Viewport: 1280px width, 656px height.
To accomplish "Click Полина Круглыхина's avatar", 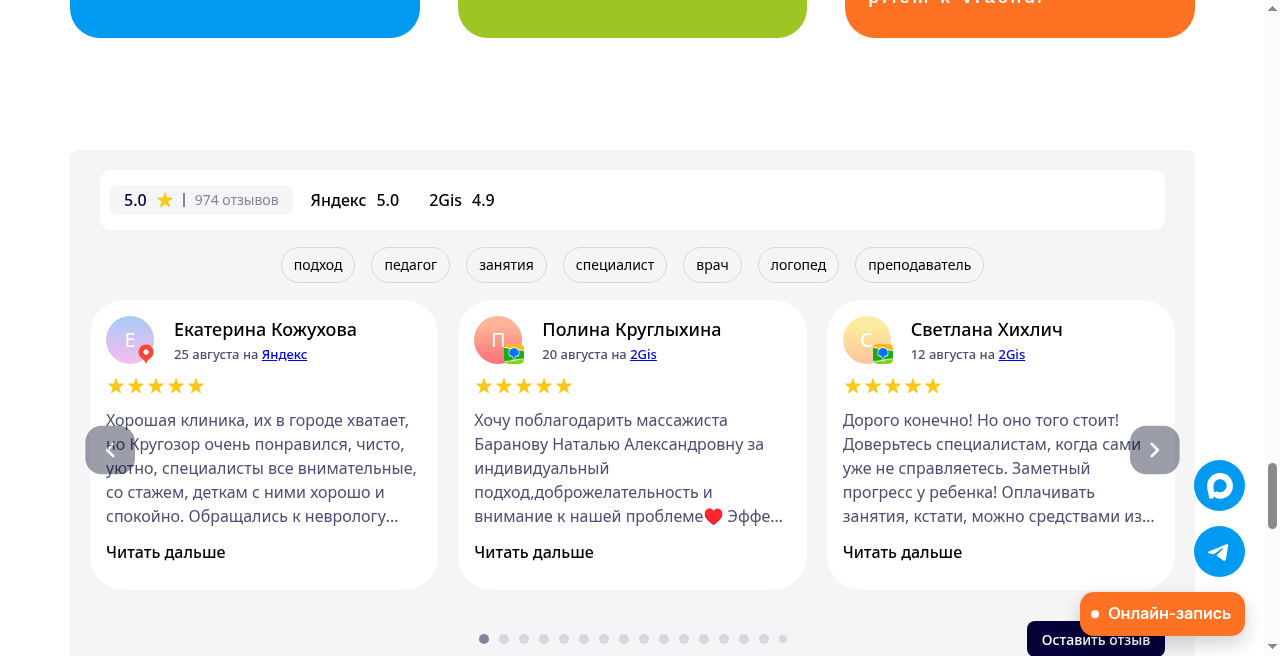I will [x=498, y=340].
